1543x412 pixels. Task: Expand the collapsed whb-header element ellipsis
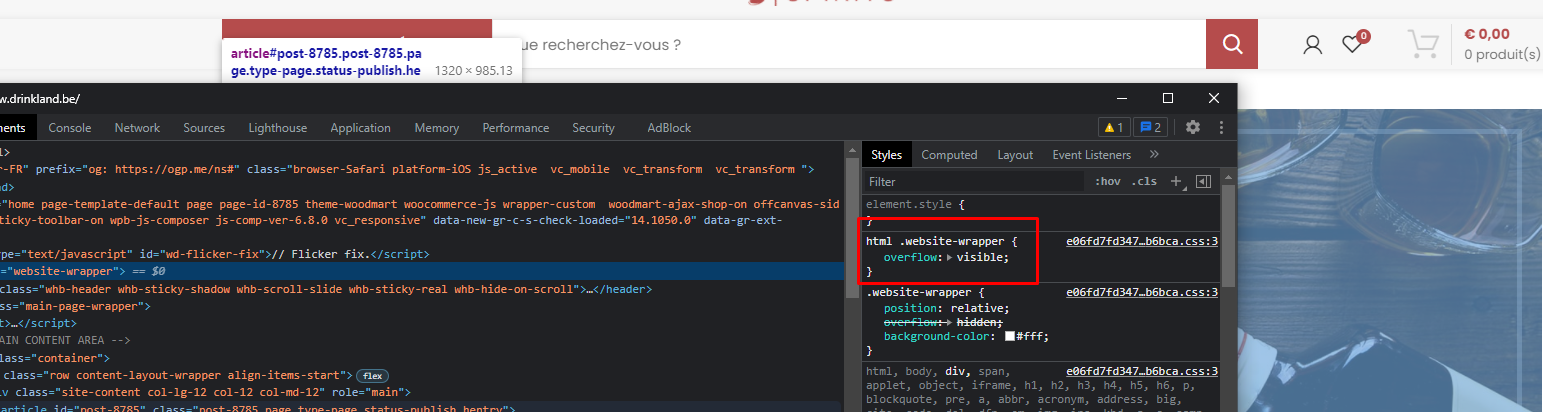point(590,289)
